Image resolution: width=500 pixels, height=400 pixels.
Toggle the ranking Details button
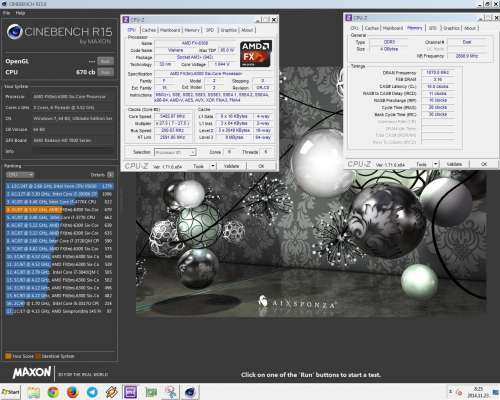[110, 175]
